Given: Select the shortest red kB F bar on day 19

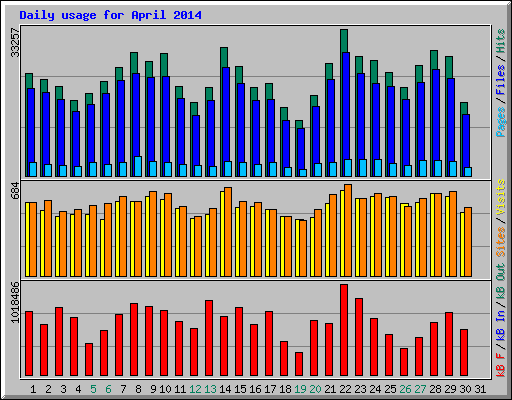Looking at the screenshot, I should pyautogui.click(x=299, y=364).
